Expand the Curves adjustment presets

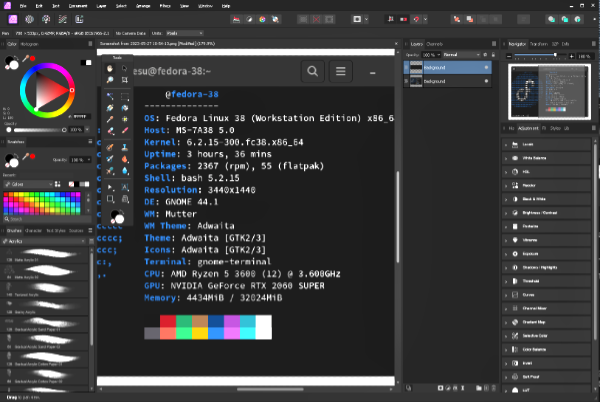click(x=506, y=295)
